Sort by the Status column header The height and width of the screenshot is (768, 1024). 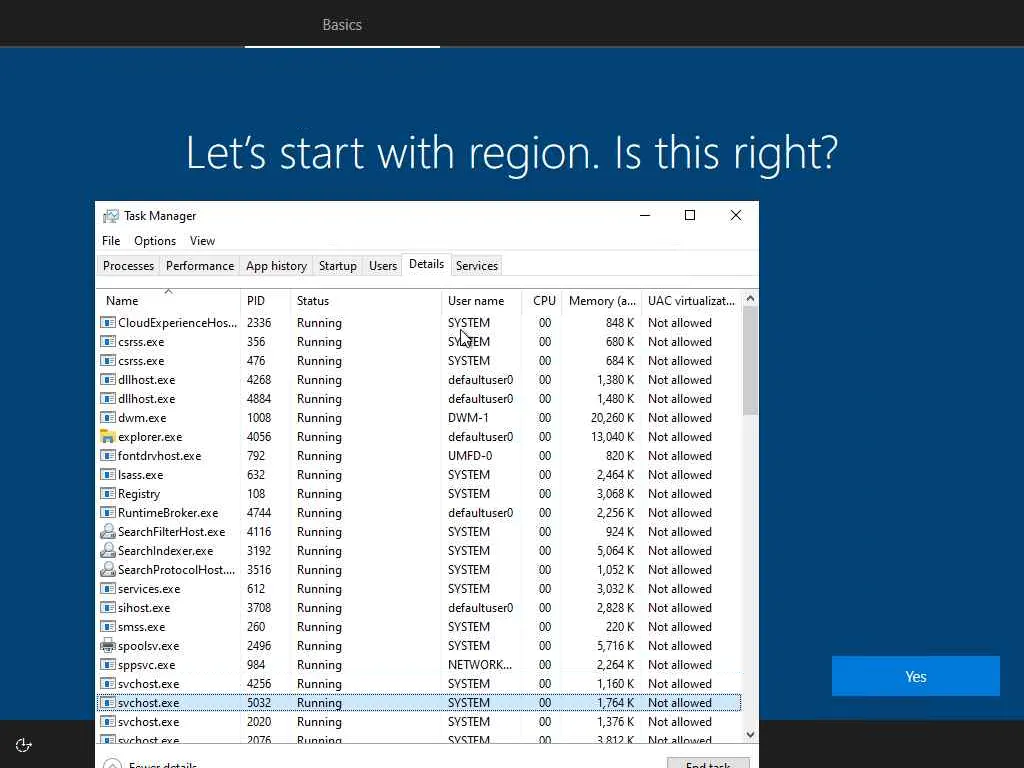(366, 301)
